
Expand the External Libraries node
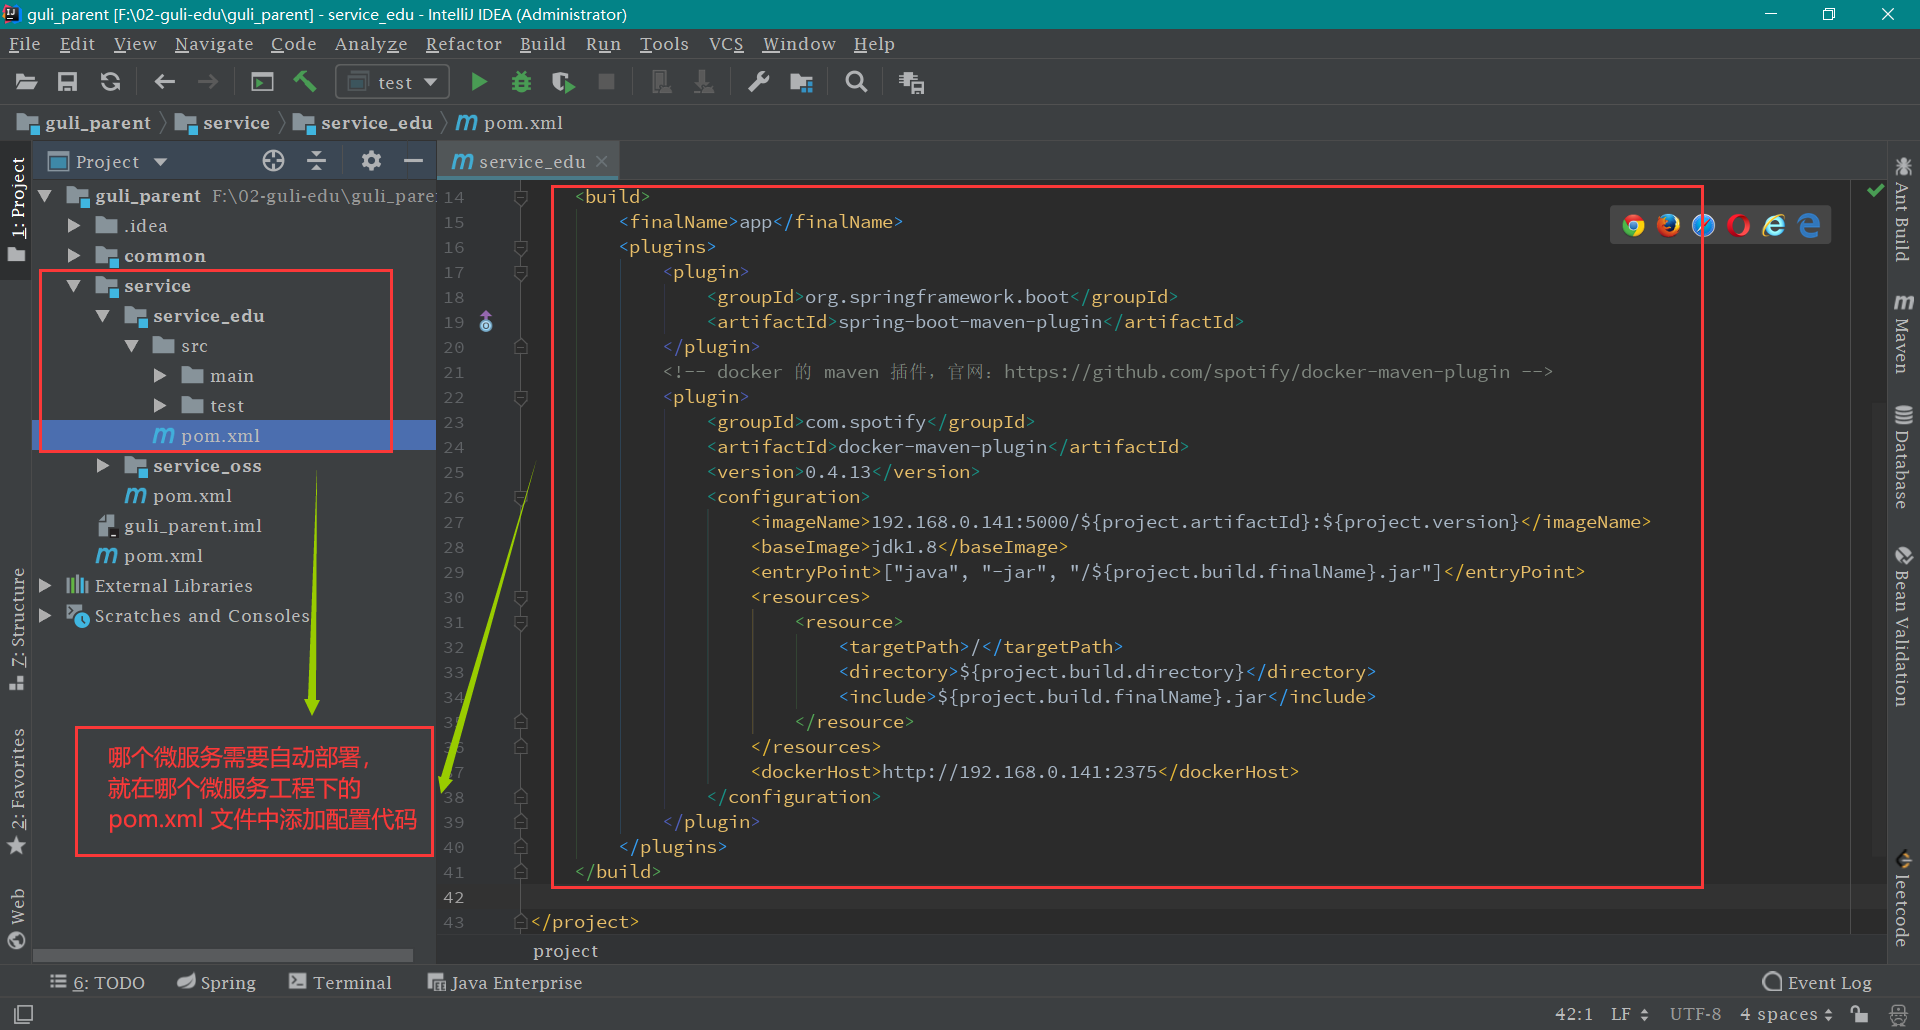click(45, 586)
